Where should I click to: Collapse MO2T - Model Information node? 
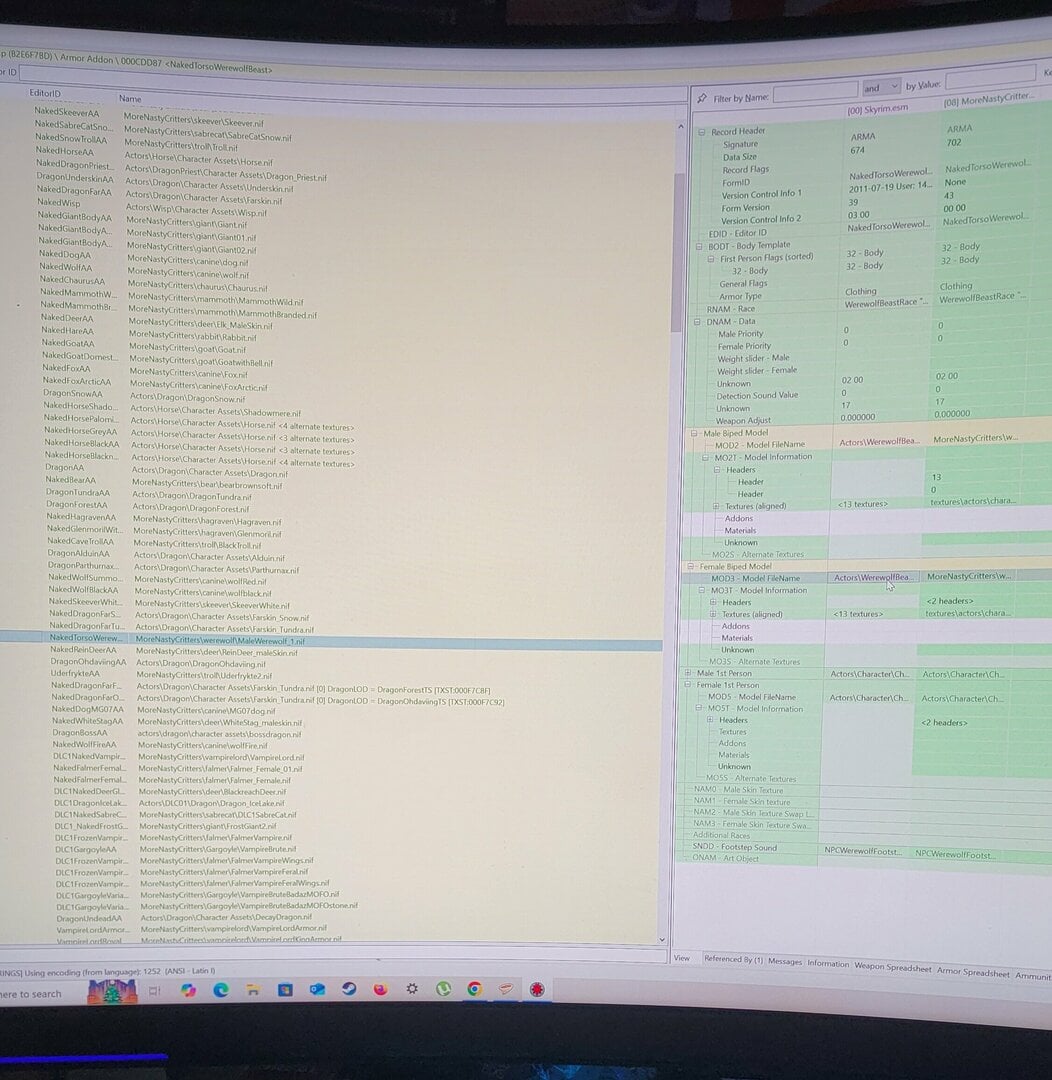705,457
